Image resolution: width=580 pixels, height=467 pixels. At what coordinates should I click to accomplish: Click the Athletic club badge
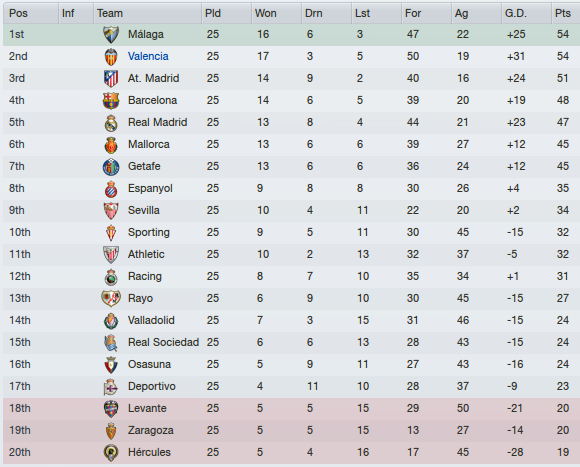click(111, 255)
